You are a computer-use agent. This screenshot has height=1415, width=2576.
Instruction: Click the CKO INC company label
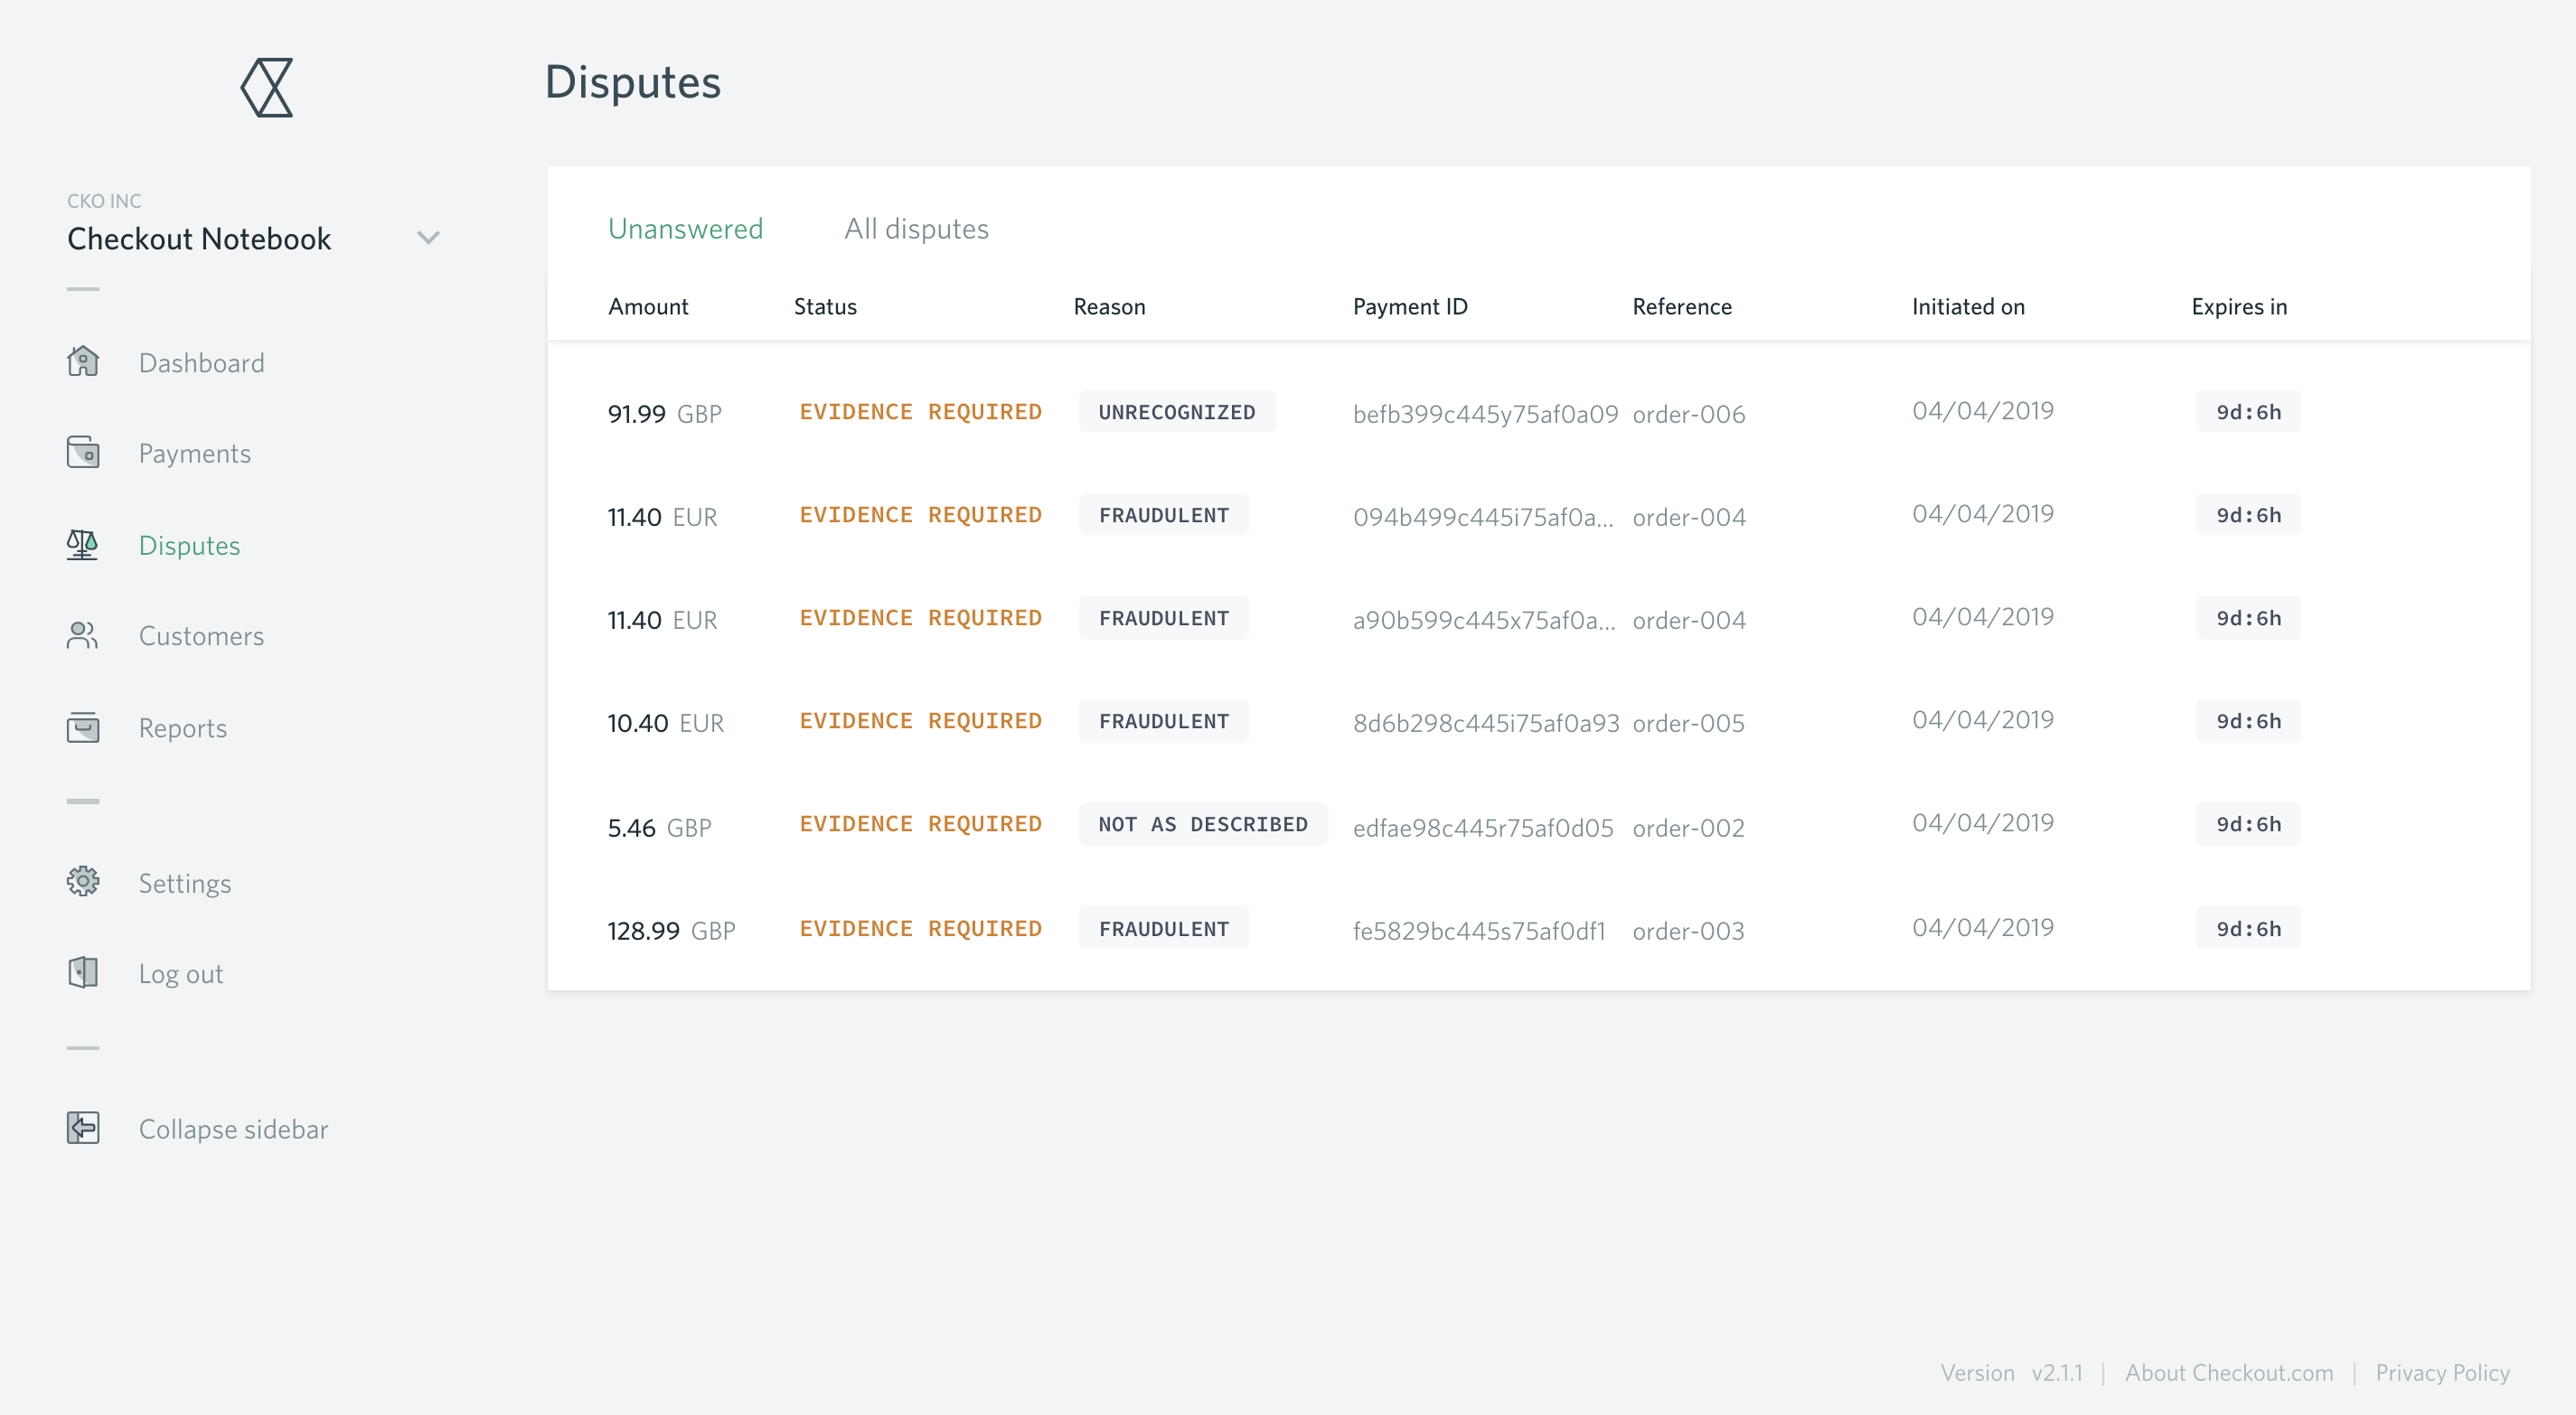click(104, 201)
